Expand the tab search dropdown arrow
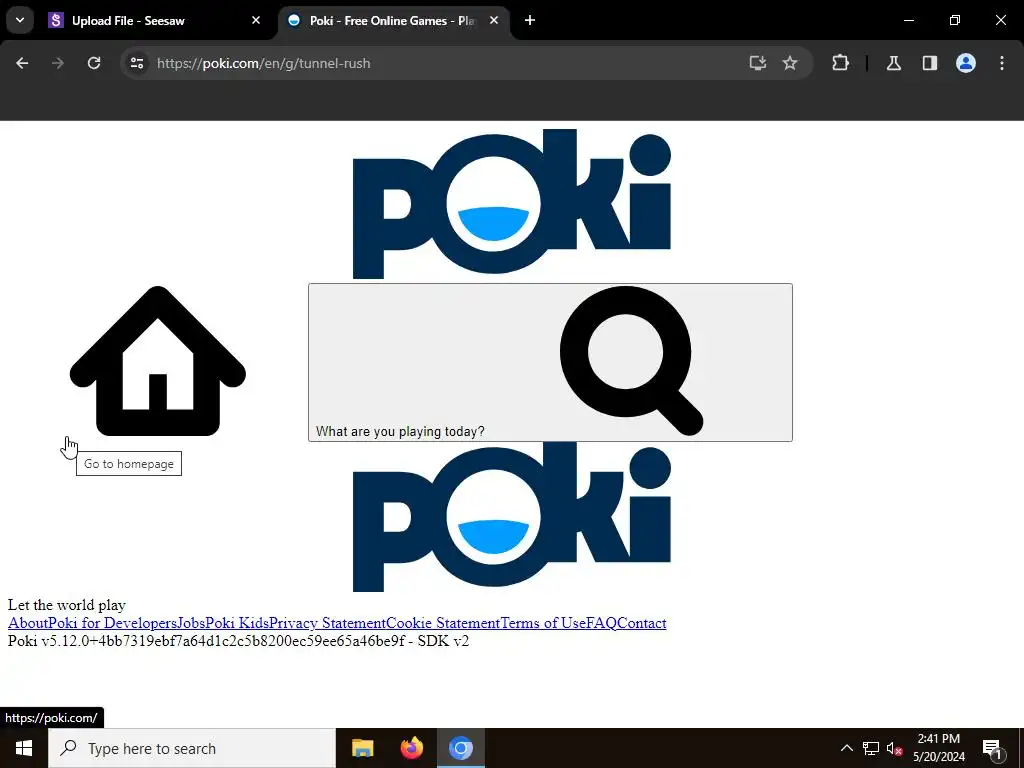 (20, 20)
